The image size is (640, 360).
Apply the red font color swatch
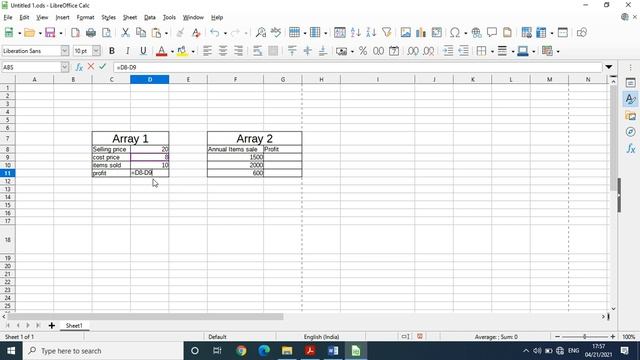click(162, 51)
